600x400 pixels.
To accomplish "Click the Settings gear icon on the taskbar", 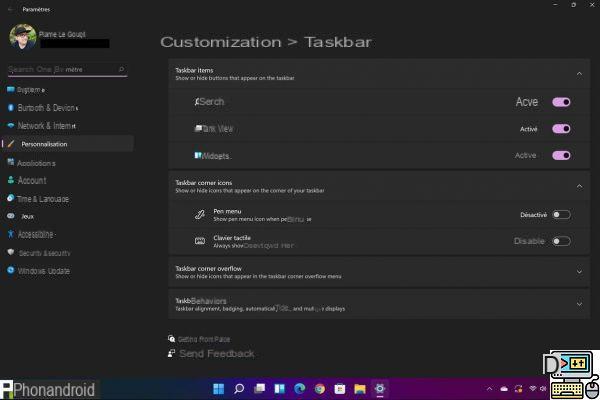I will 380,389.
